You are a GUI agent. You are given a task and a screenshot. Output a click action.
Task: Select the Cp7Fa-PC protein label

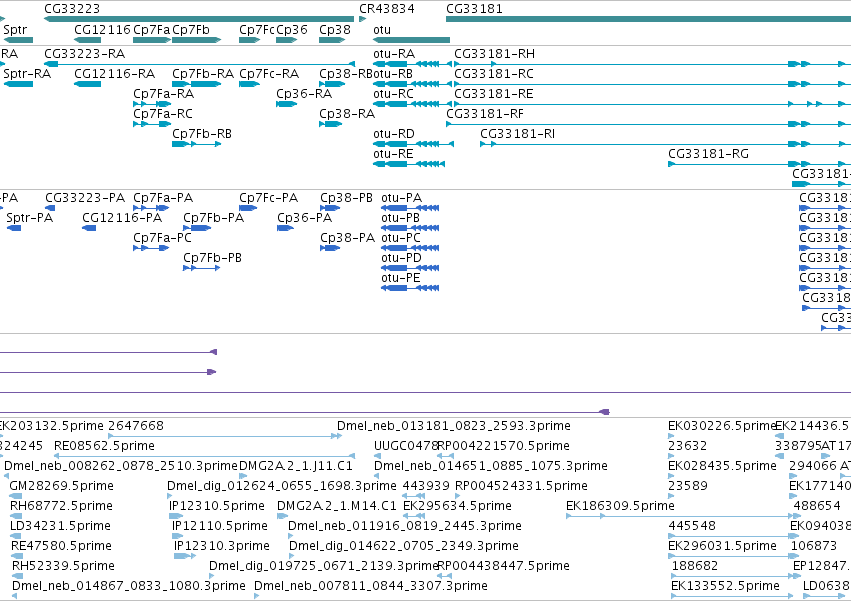pos(162,238)
